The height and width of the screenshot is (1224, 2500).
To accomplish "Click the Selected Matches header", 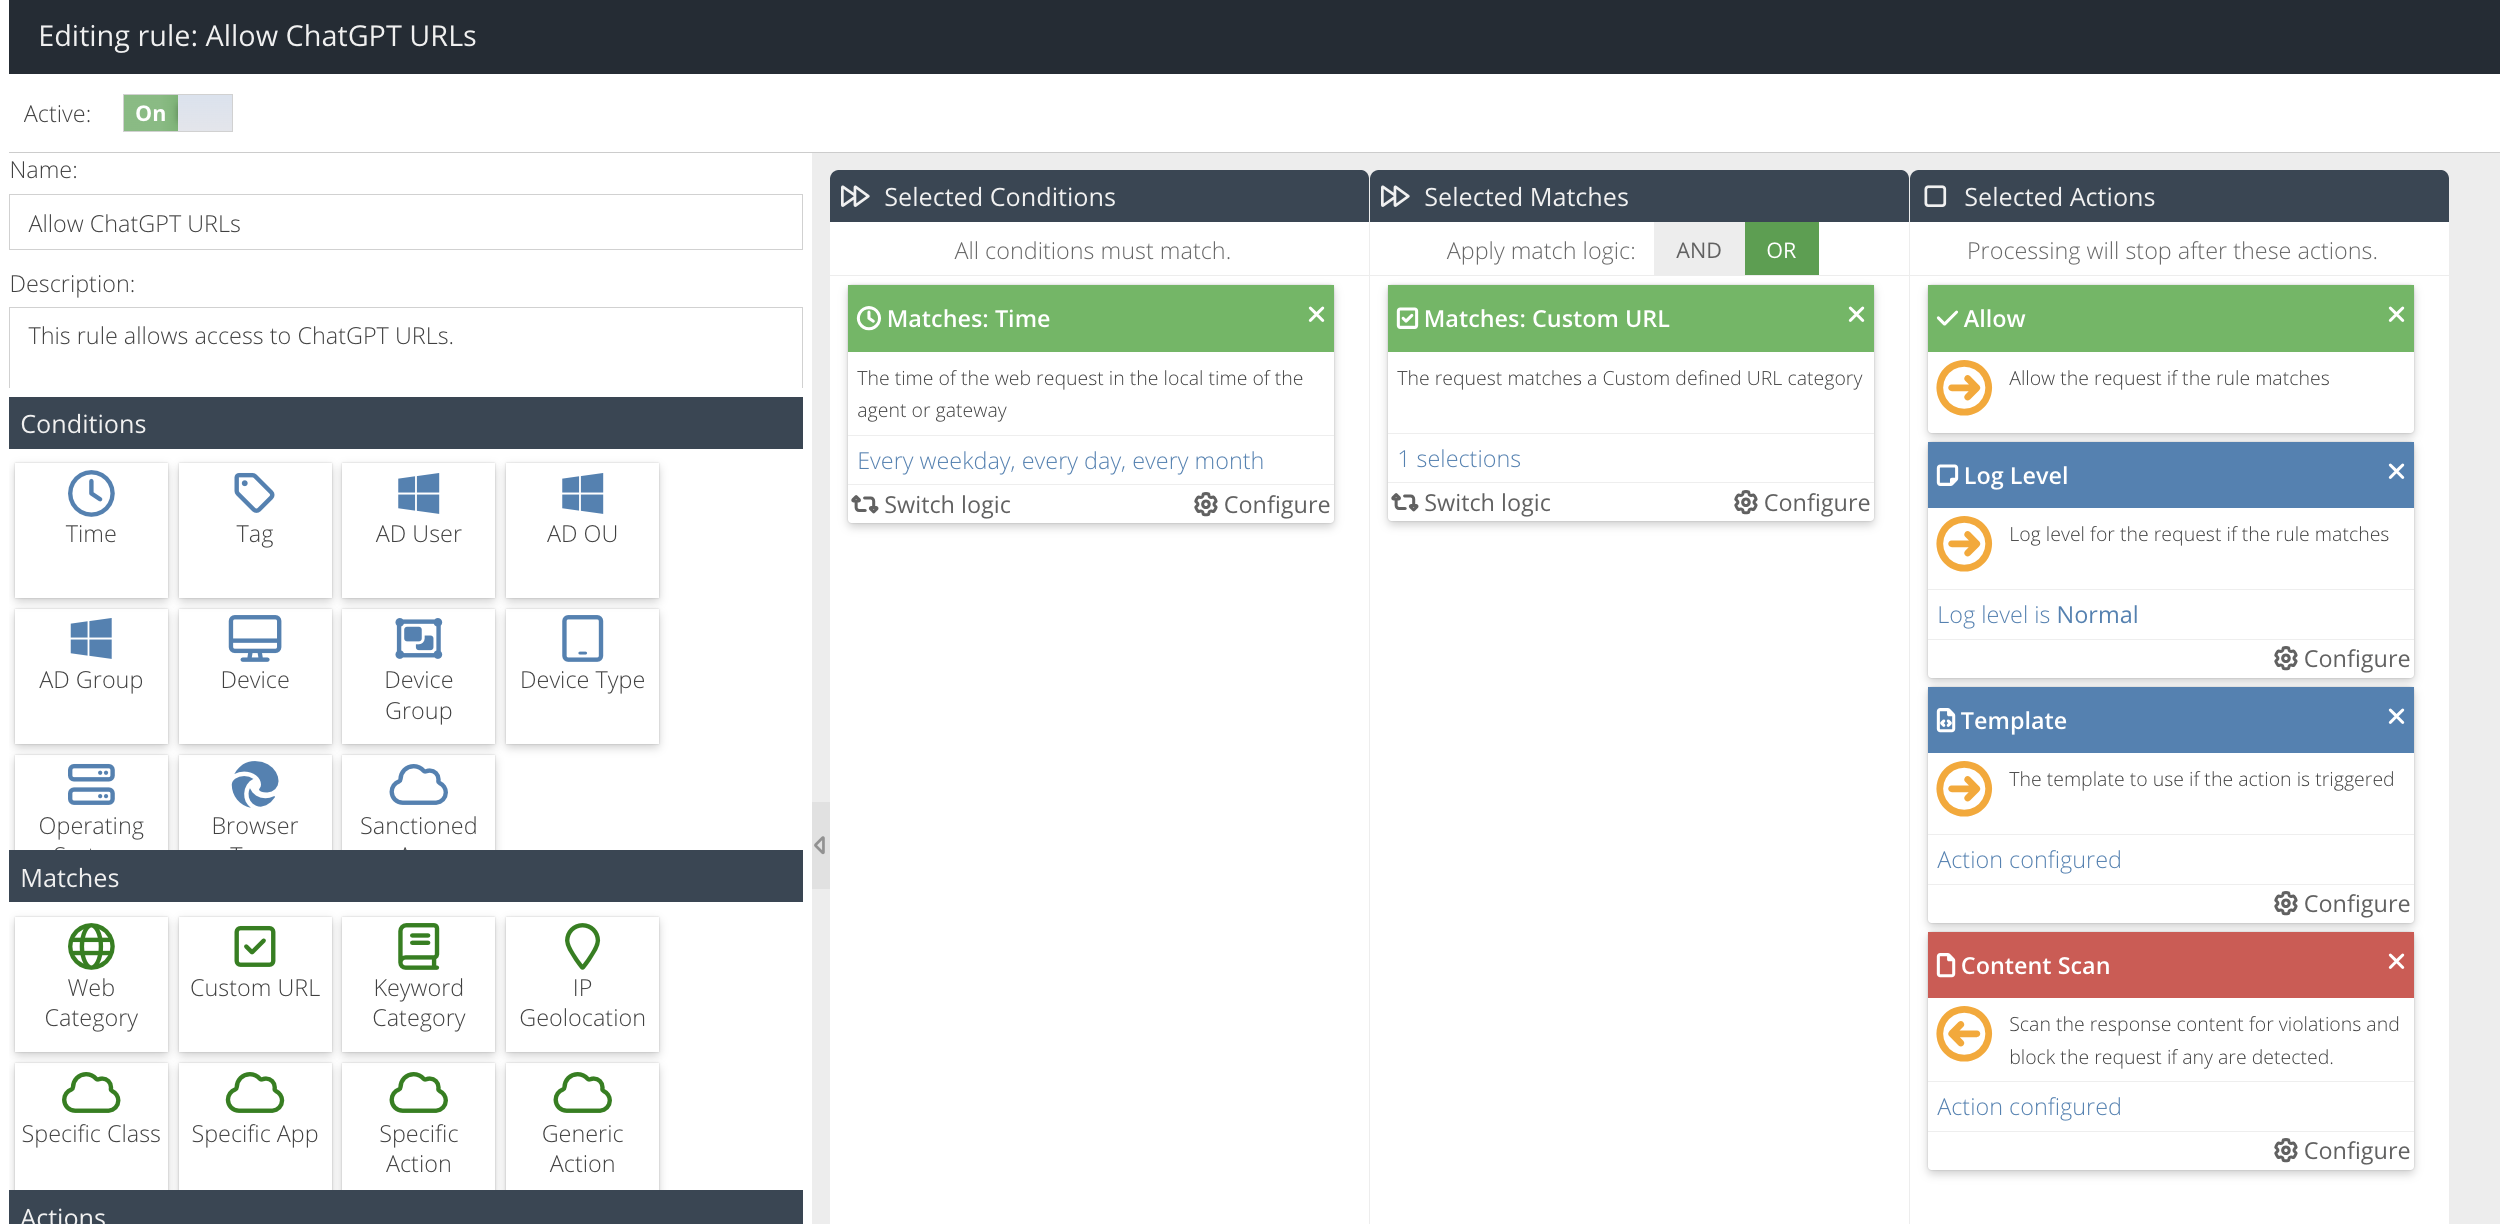I will click(1638, 196).
